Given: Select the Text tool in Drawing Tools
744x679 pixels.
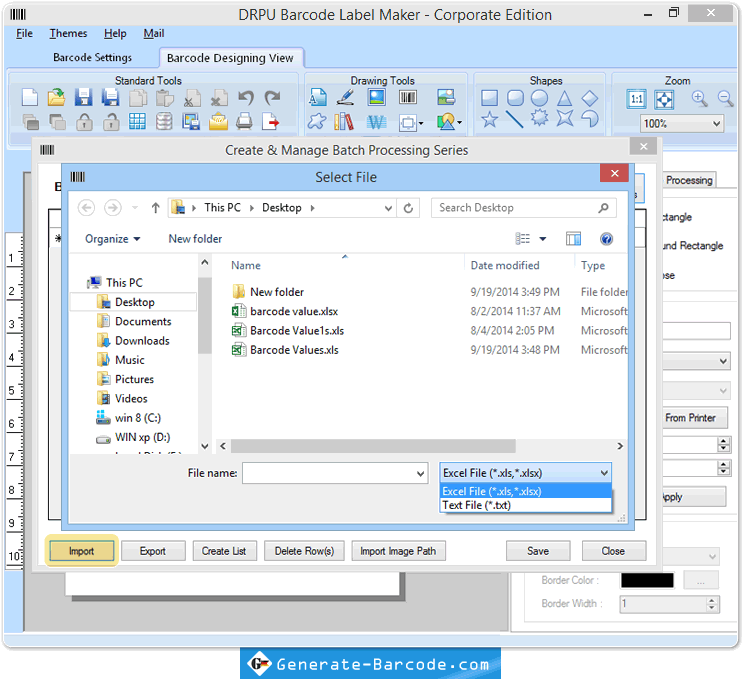Looking at the screenshot, I should click(x=317, y=97).
